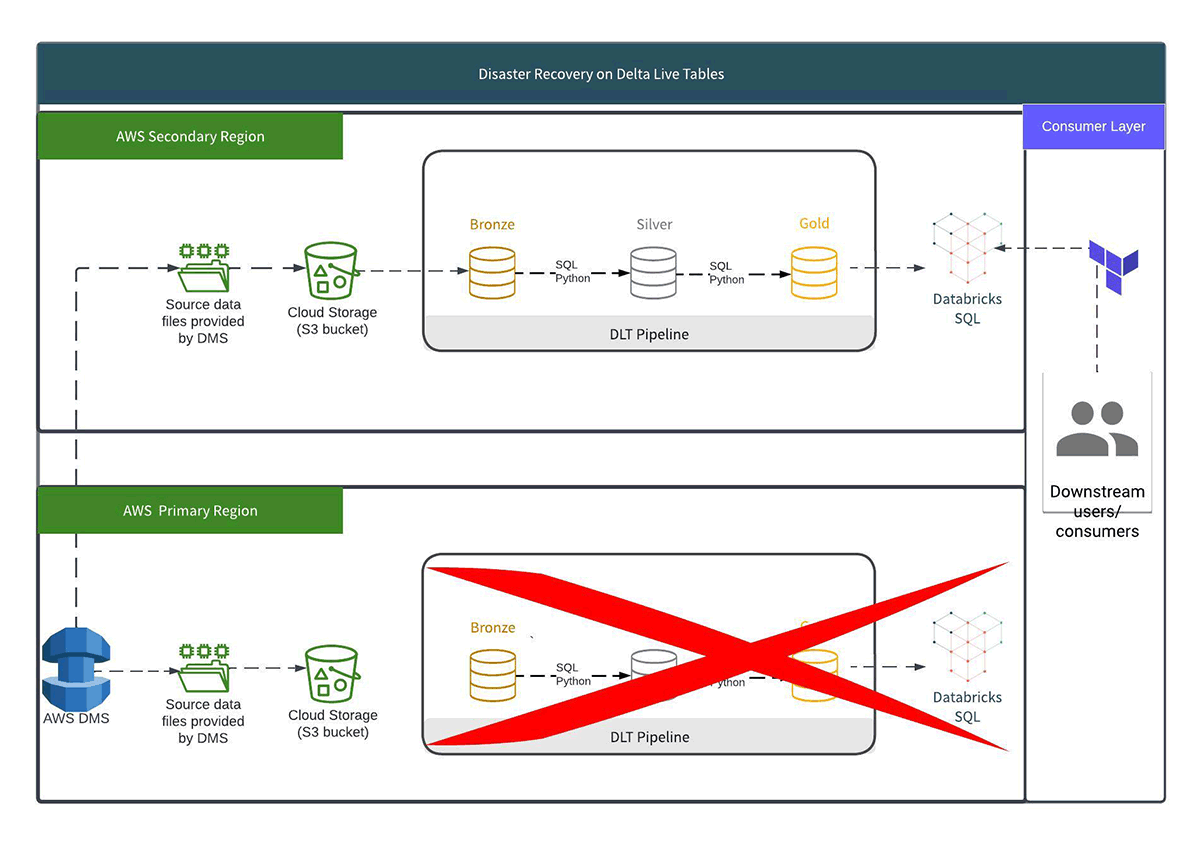Click secondary region Silver database icon
Screen dimensions: 1200x848
(x=653, y=272)
